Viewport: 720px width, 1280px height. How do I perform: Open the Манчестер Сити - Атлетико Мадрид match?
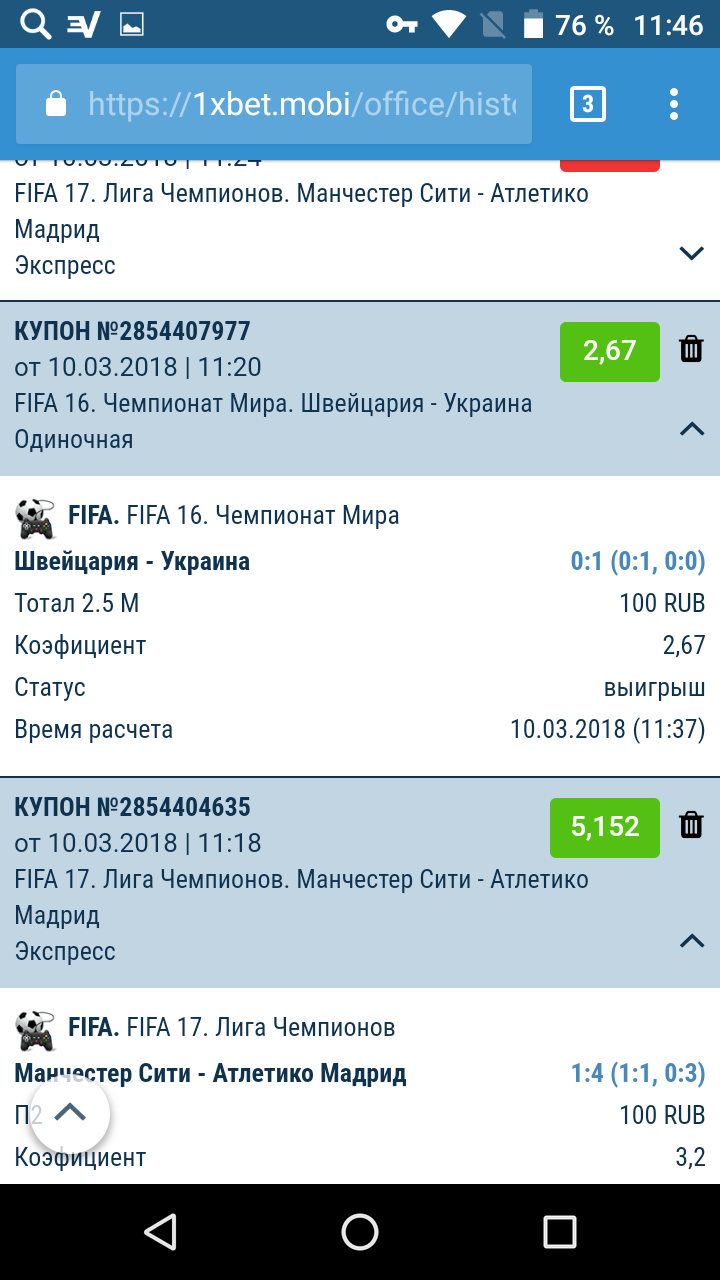coord(210,1075)
